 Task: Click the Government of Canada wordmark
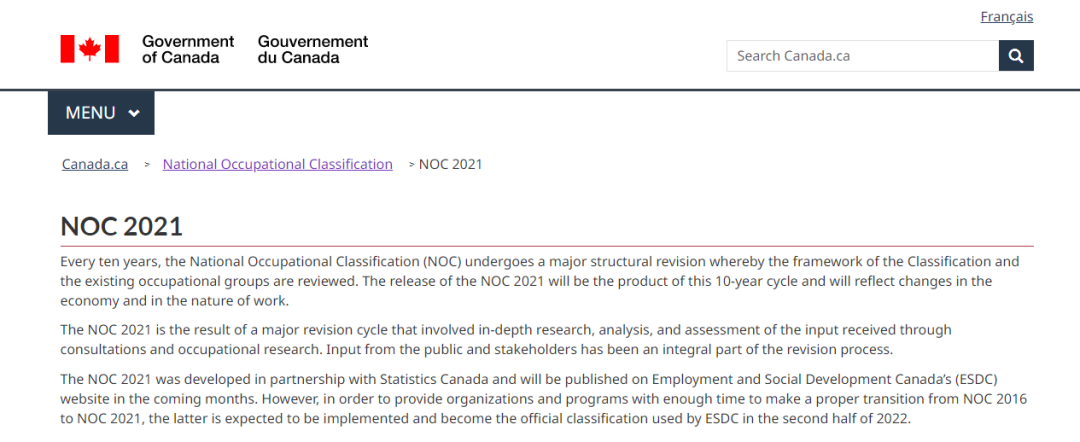coord(188,49)
